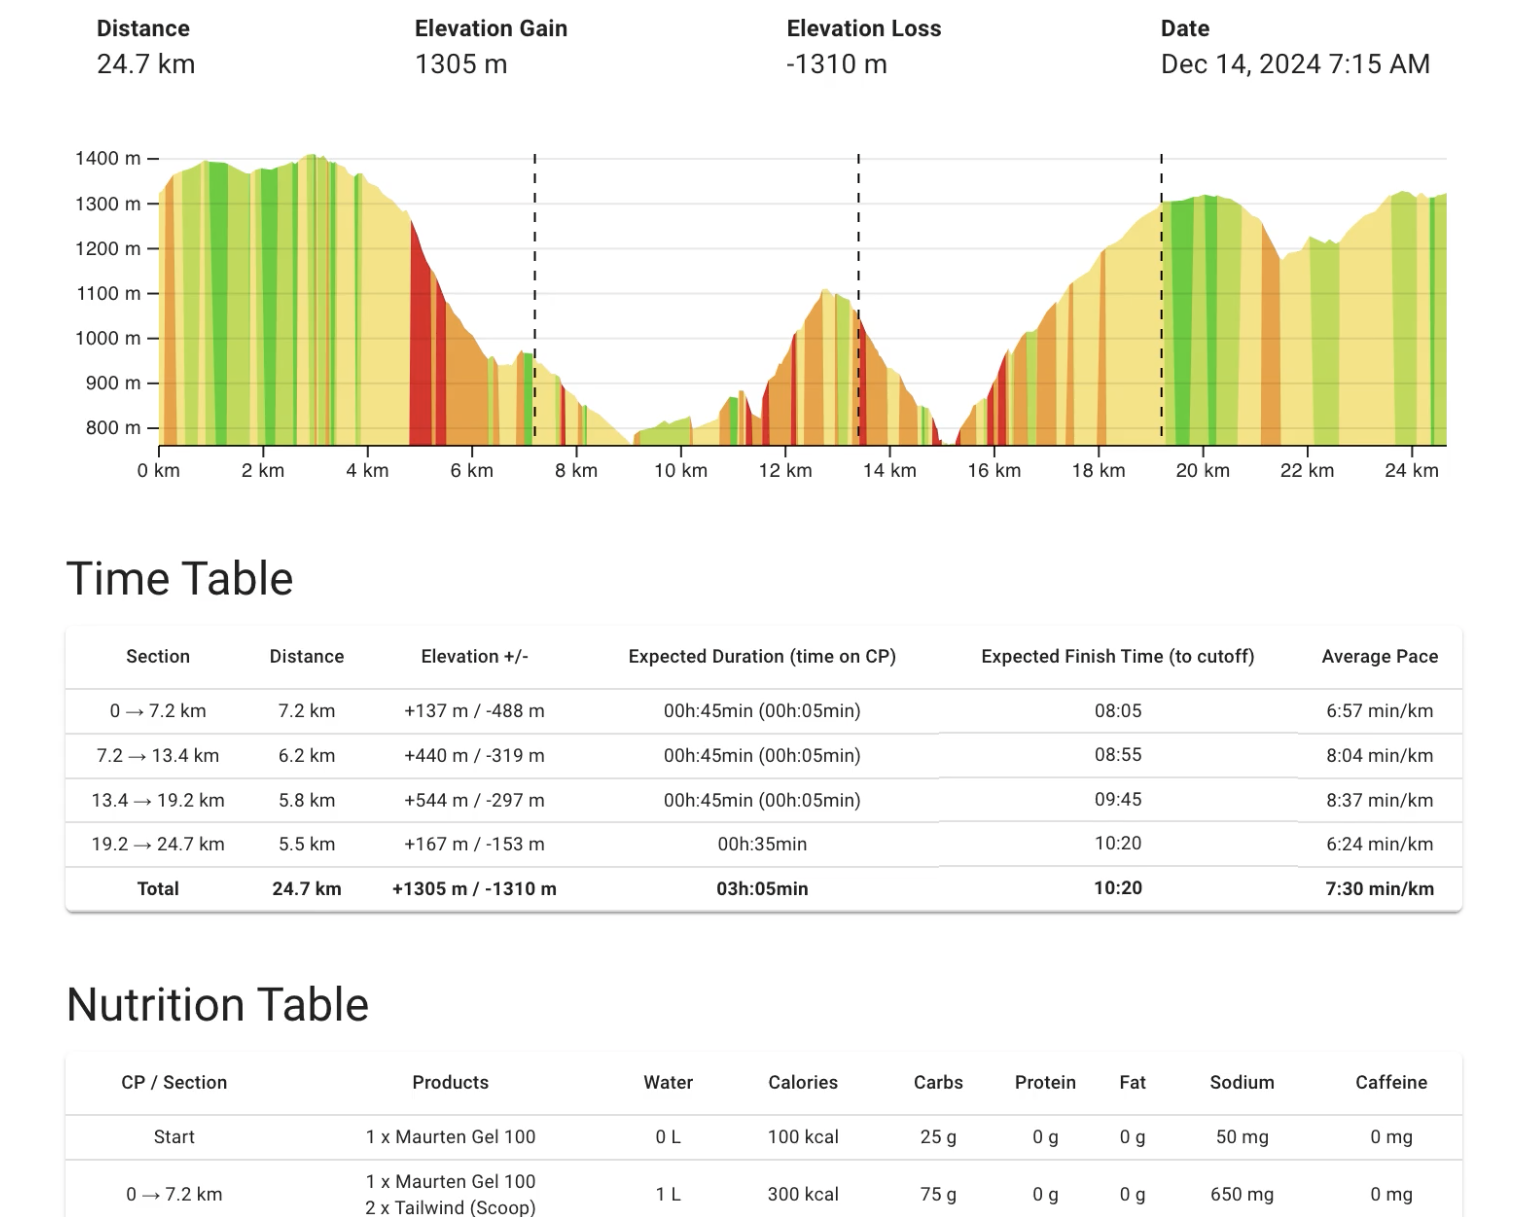Click the Time Table heading
The image size is (1522, 1217).
tap(180, 579)
